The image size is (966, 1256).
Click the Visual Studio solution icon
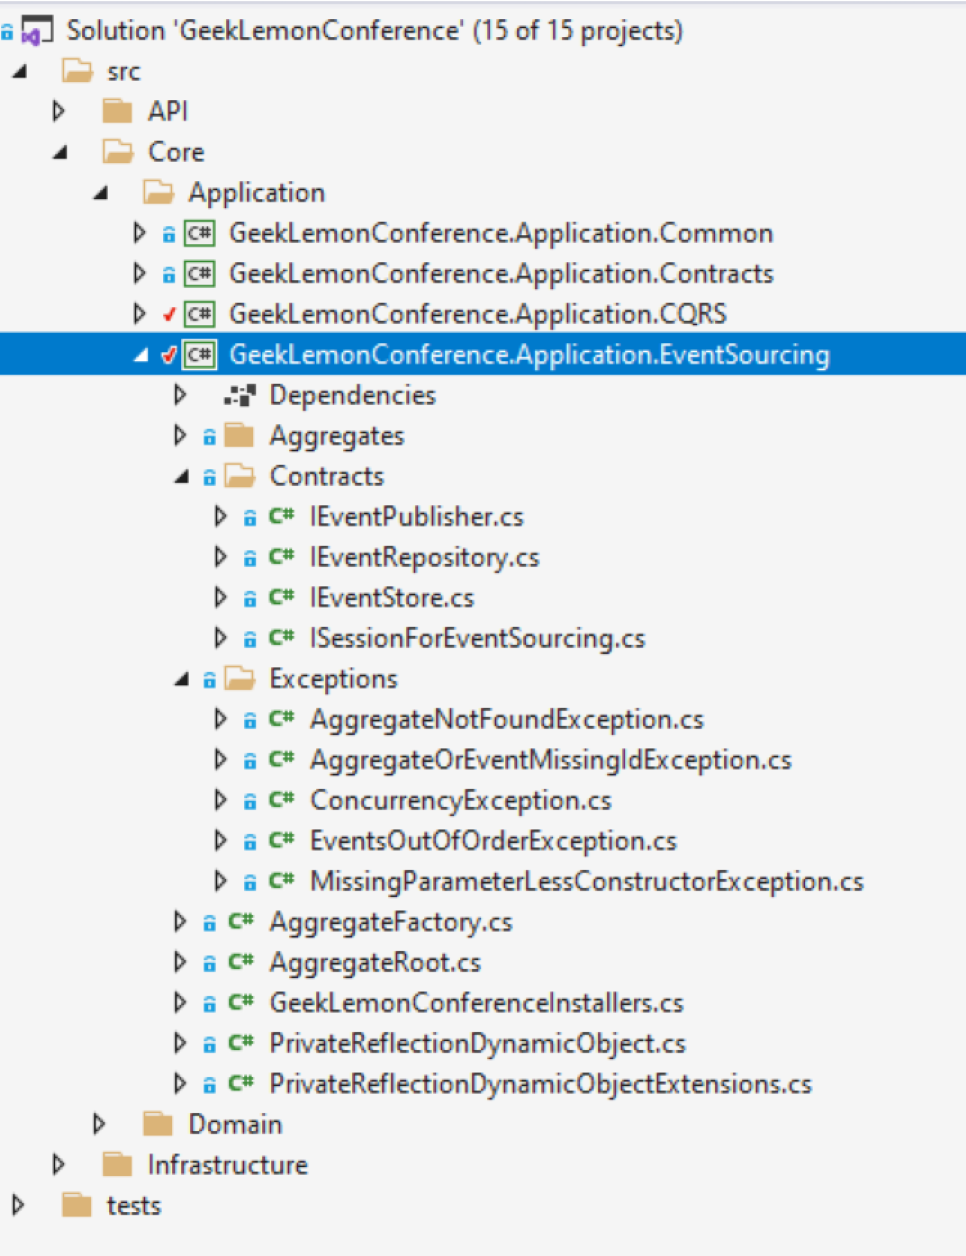coord(36,31)
